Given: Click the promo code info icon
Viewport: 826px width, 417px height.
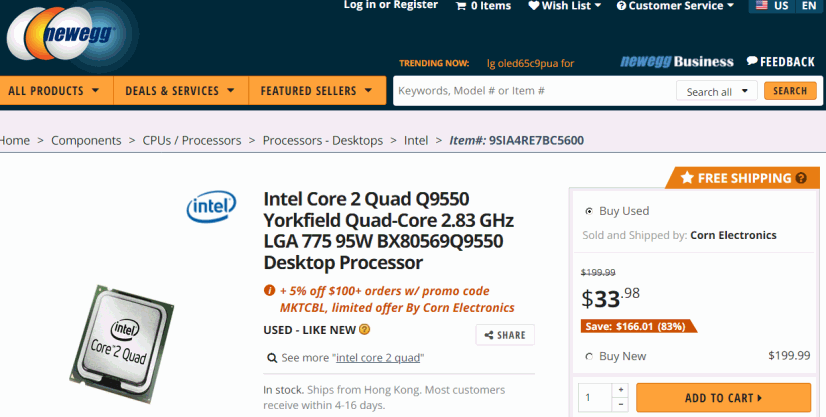Looking at the screenshot, I should pos(269,290).
